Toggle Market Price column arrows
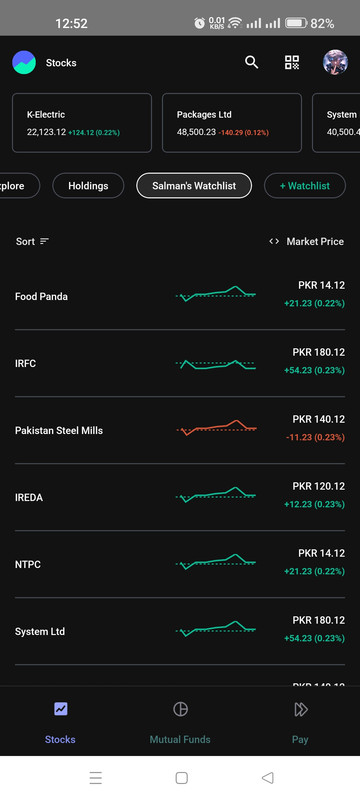This screenshot has height=800, width=360. point(274,241)
